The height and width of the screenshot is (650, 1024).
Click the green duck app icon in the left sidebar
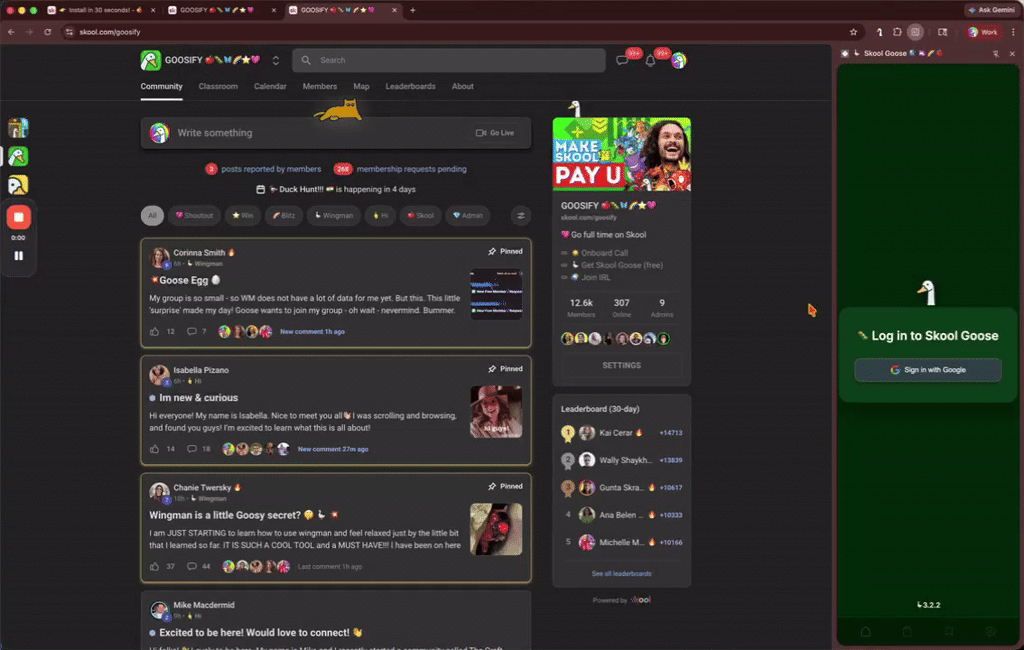[x=20, y=156]
